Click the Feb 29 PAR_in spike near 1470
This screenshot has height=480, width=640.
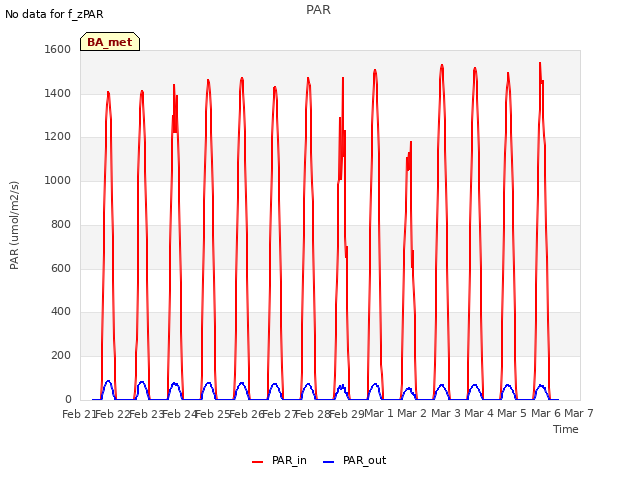click(x=343, y=78)
